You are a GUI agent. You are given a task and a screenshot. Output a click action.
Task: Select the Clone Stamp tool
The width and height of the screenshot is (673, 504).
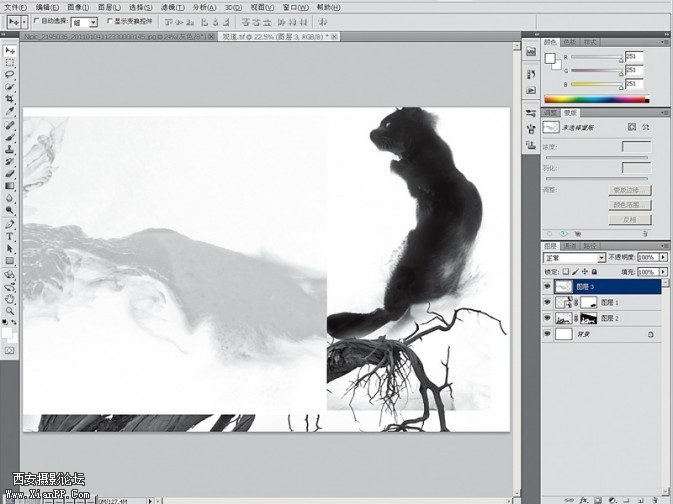(x=9, y=149)
